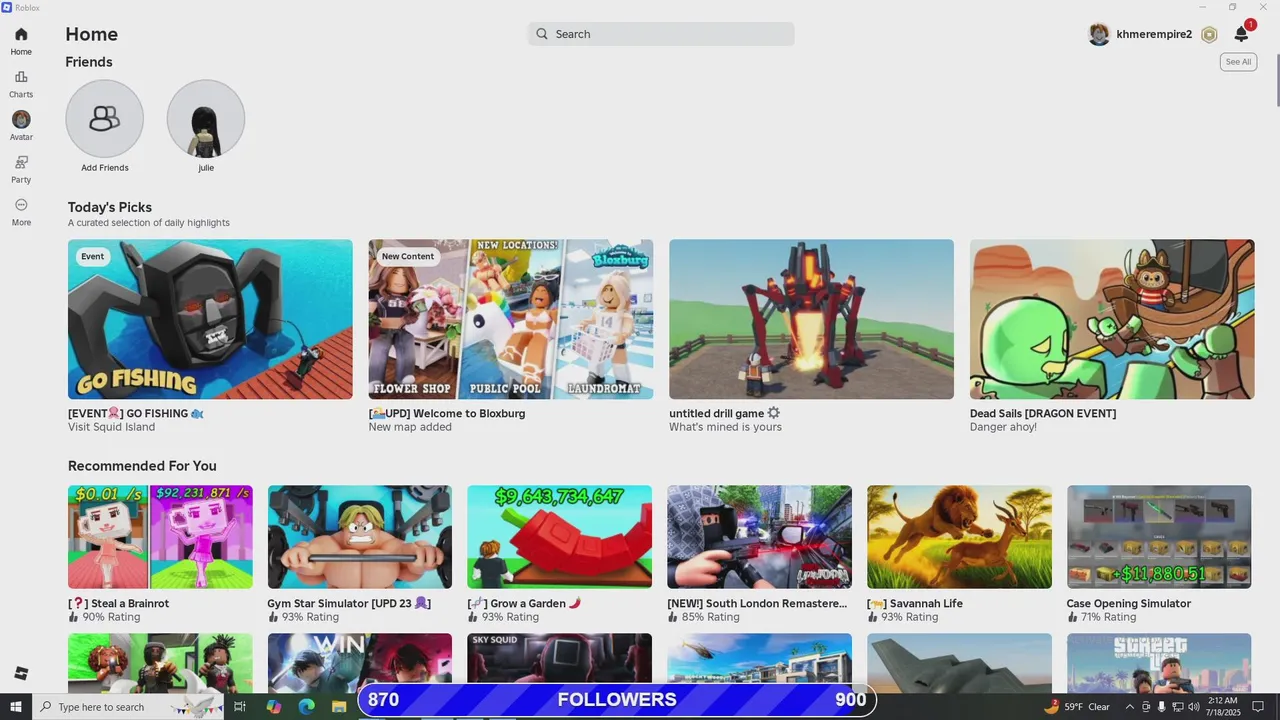Show hidden tray icons chevron

click(x=1130, y=707)
